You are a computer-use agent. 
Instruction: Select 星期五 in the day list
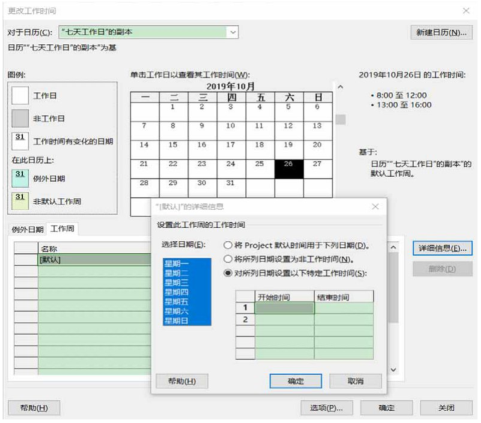[187, 302]
